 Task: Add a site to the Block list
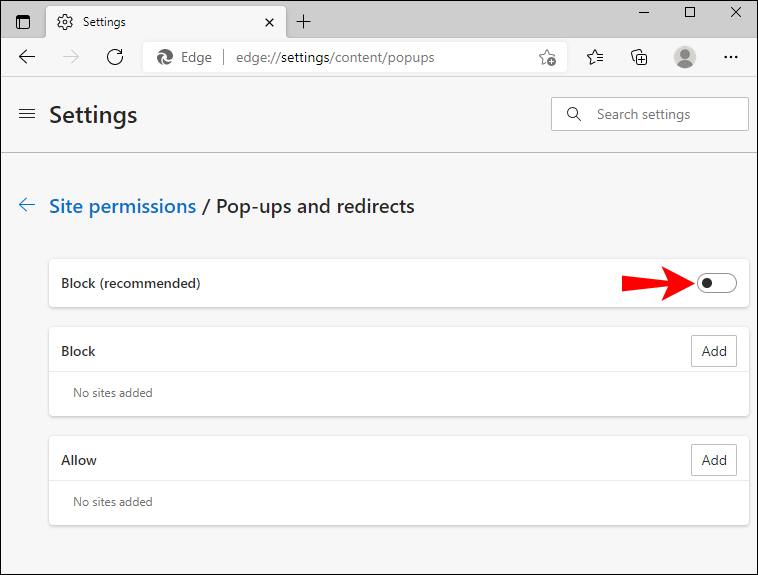click(714, 351)
